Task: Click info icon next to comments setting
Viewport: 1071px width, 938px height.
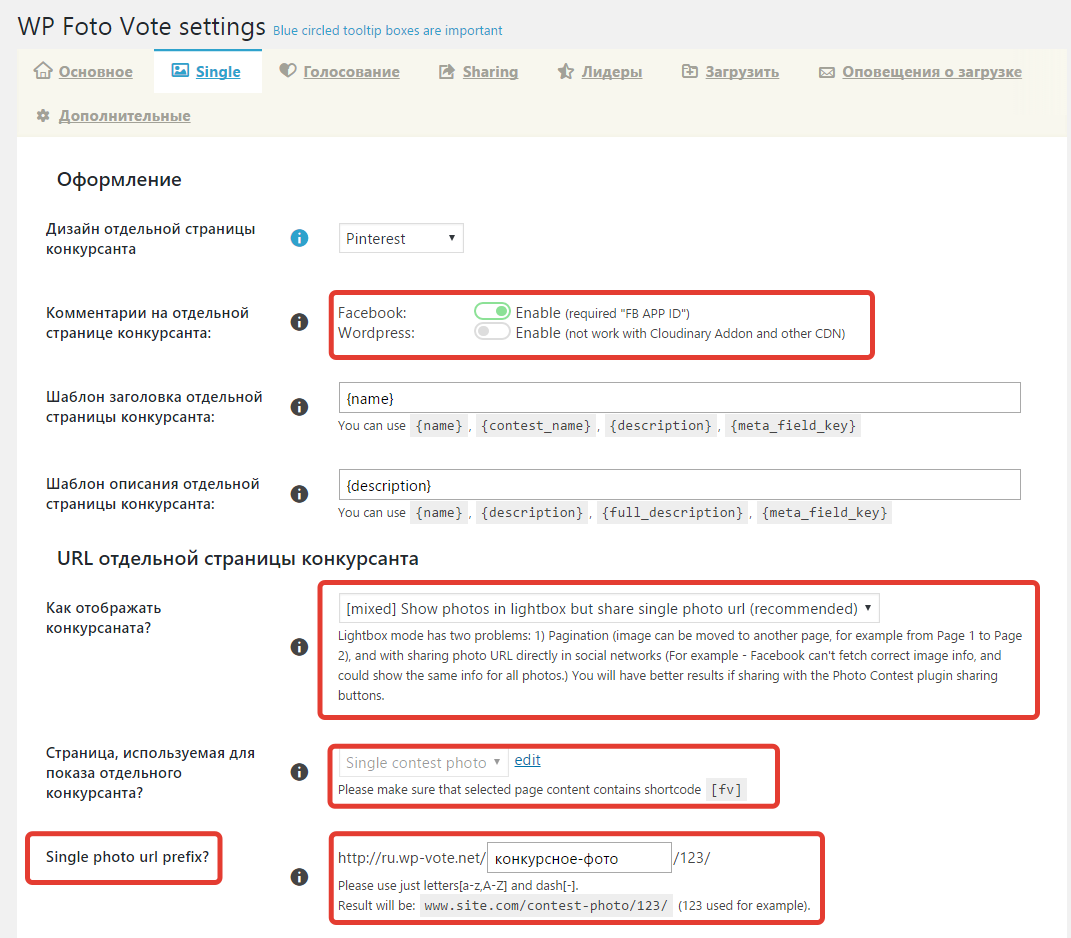Action: pyautogui.click(x=299, y=322)
